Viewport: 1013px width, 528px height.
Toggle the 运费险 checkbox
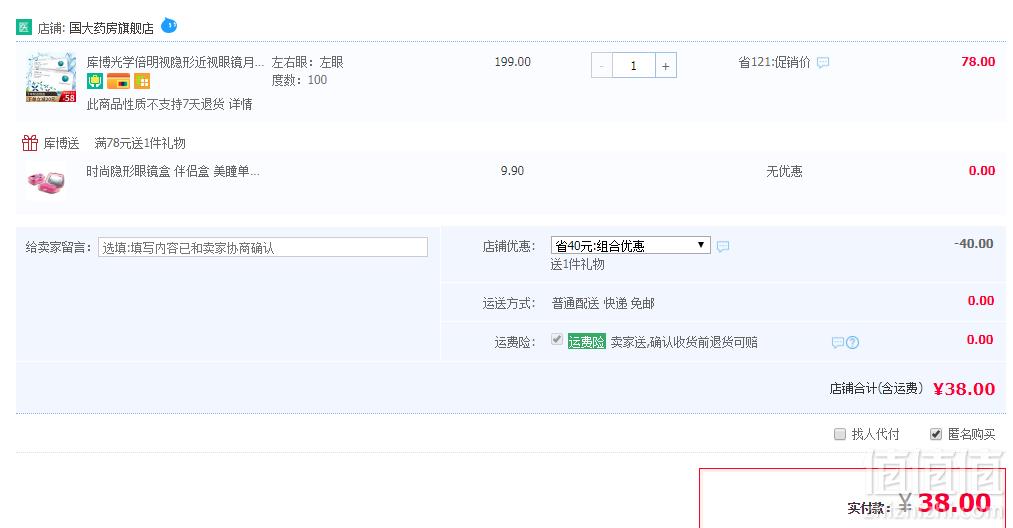click(556, 340)
